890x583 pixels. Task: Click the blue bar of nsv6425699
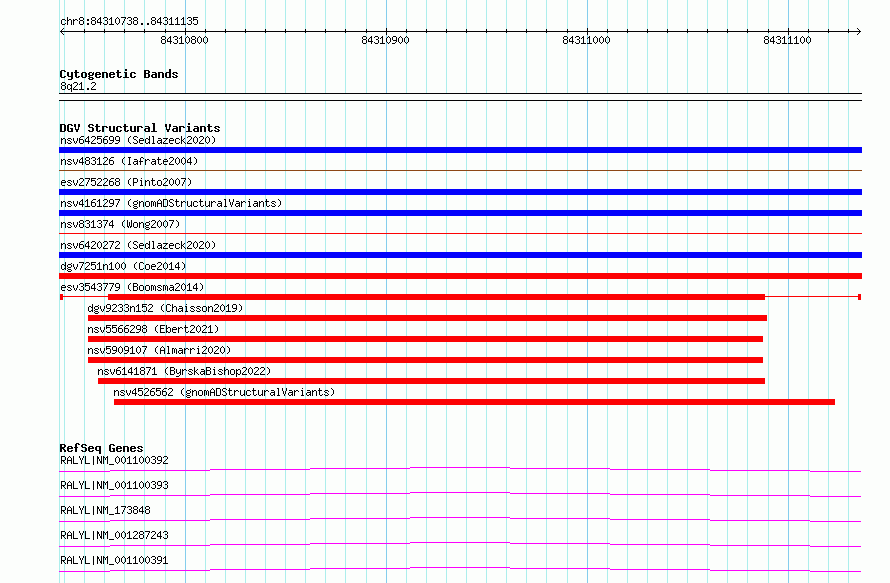click(x=460, y=150)
